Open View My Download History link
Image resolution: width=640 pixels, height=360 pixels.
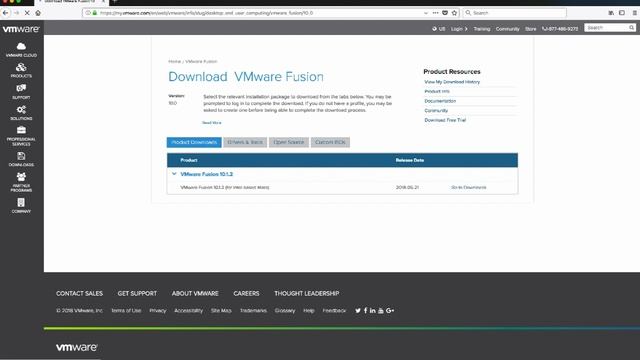(452, 82)
